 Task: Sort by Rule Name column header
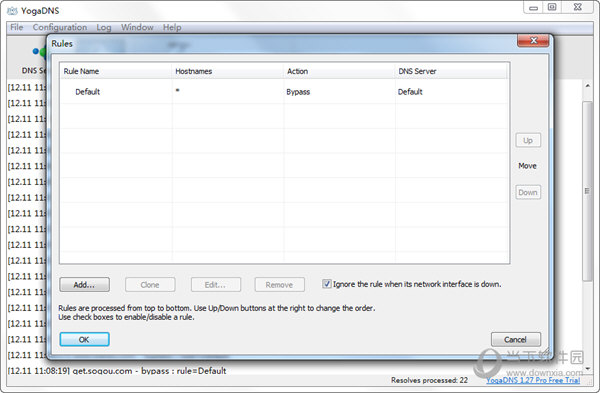116,71
